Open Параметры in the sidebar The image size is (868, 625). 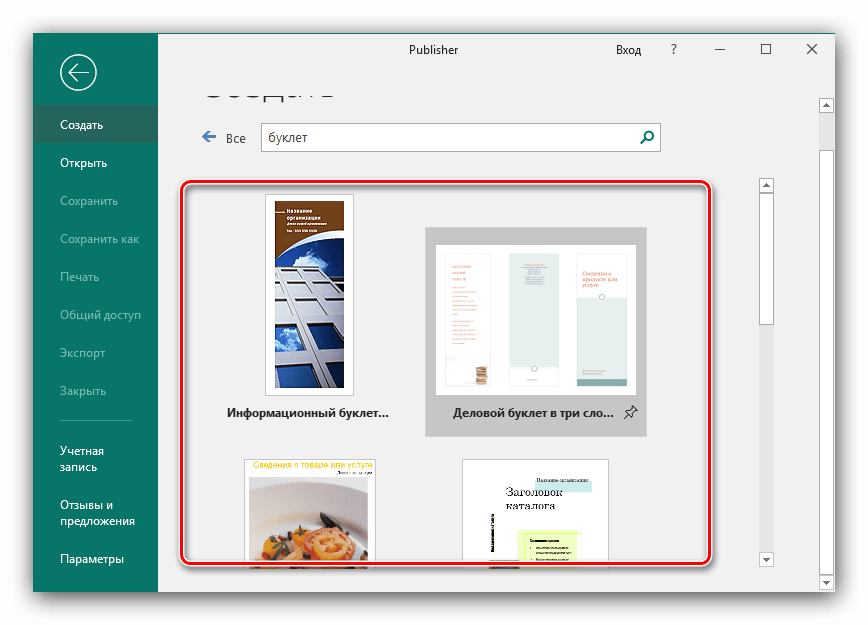(x=92, y=559)
